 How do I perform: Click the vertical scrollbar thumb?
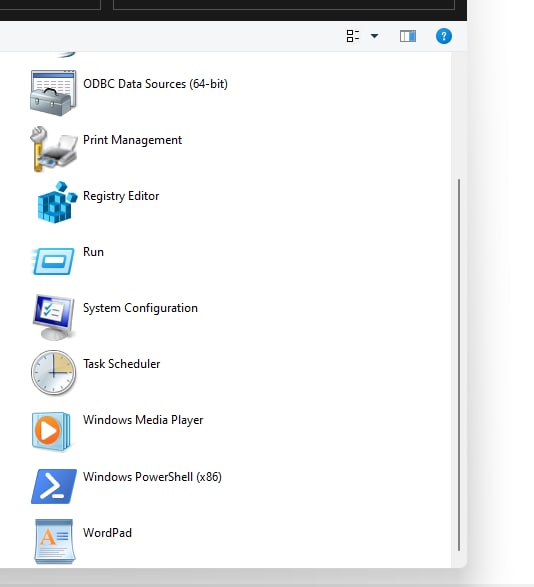[x=459, y=365]
